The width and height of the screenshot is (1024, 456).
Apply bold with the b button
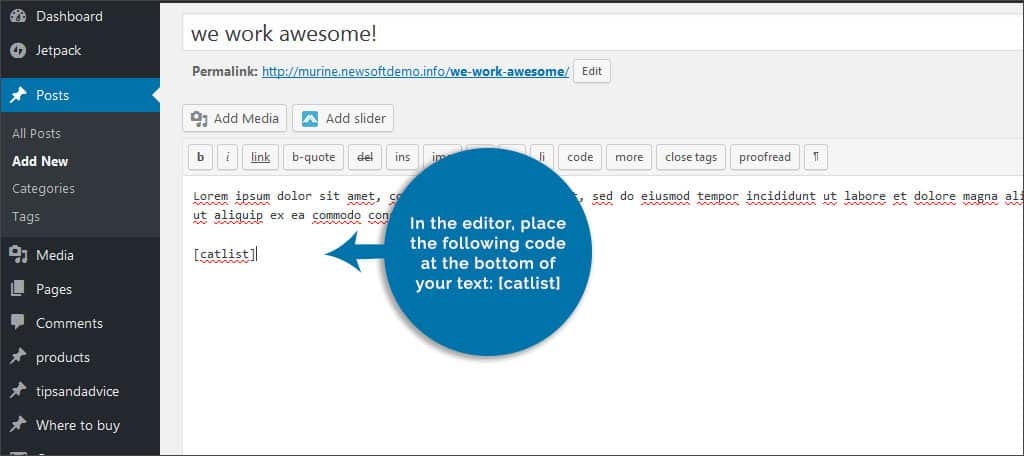click(200, 157)
